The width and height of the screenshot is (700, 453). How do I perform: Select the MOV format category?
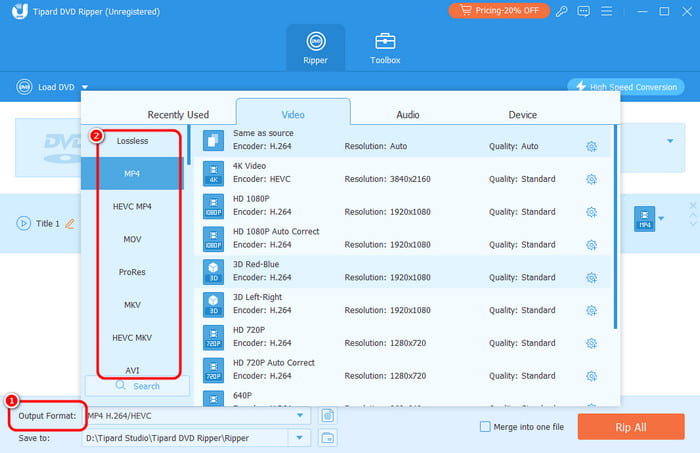pos(132,239)
